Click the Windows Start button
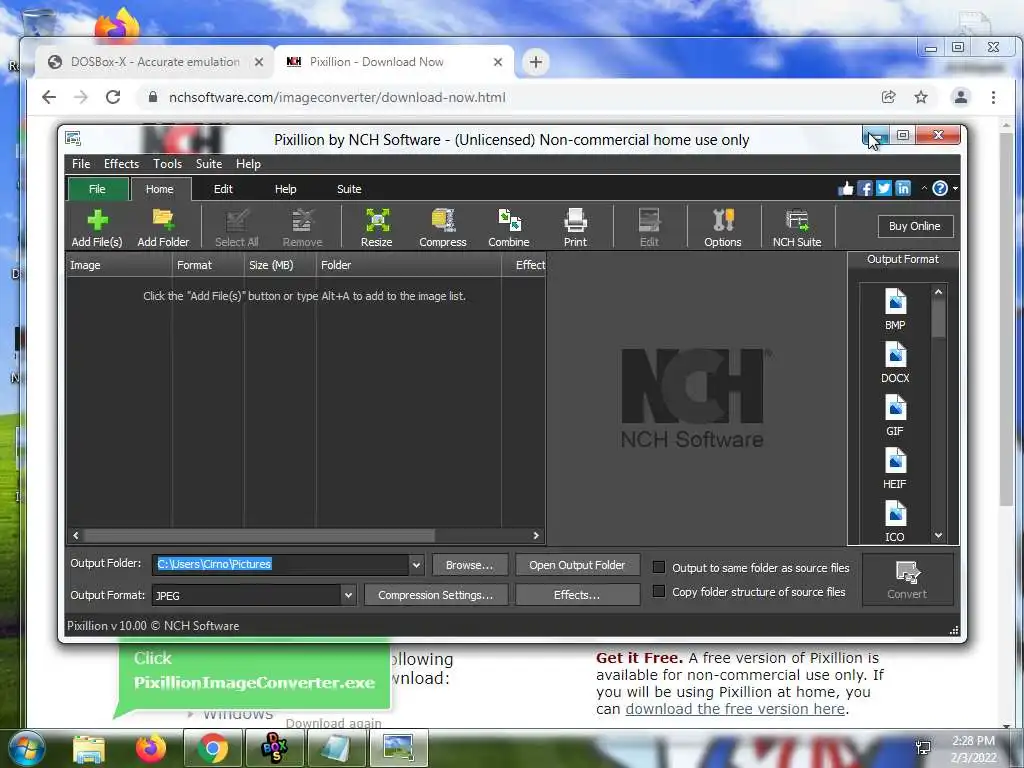Image resolution: width=1024 pixels, height=768 pixels. [x=26, y=748]
